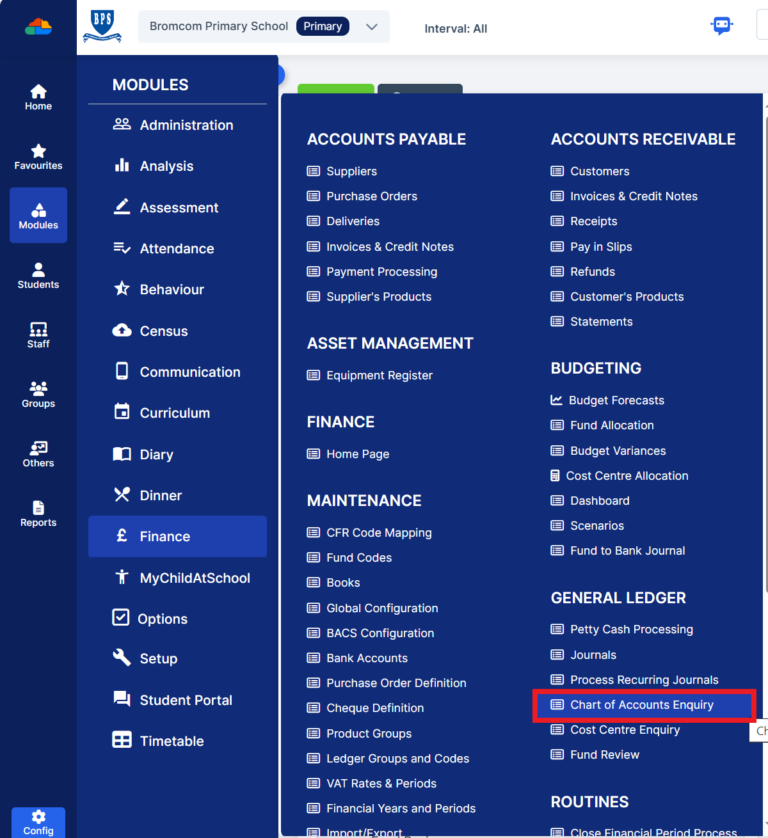This screenshot has width=768, height=838.
Task: Click the BPS school crest logo
Action: coord(102,27)
